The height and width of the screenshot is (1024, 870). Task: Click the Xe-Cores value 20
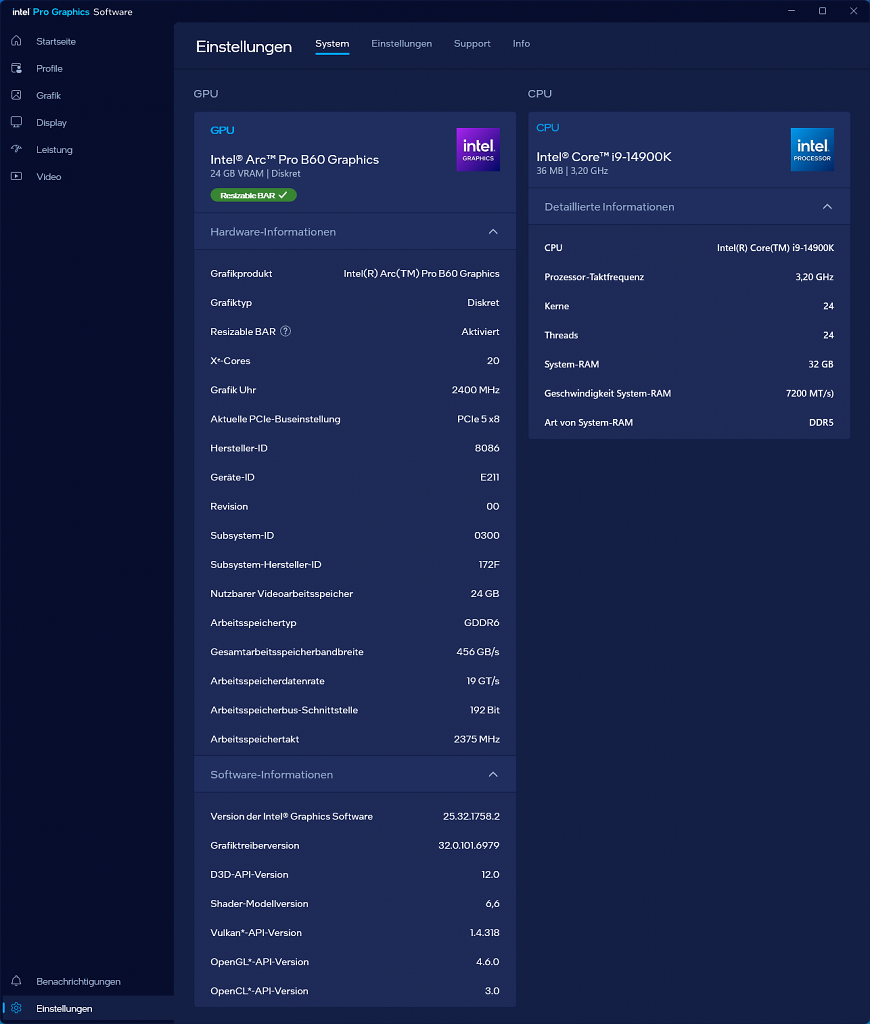[x=493, y=360]
